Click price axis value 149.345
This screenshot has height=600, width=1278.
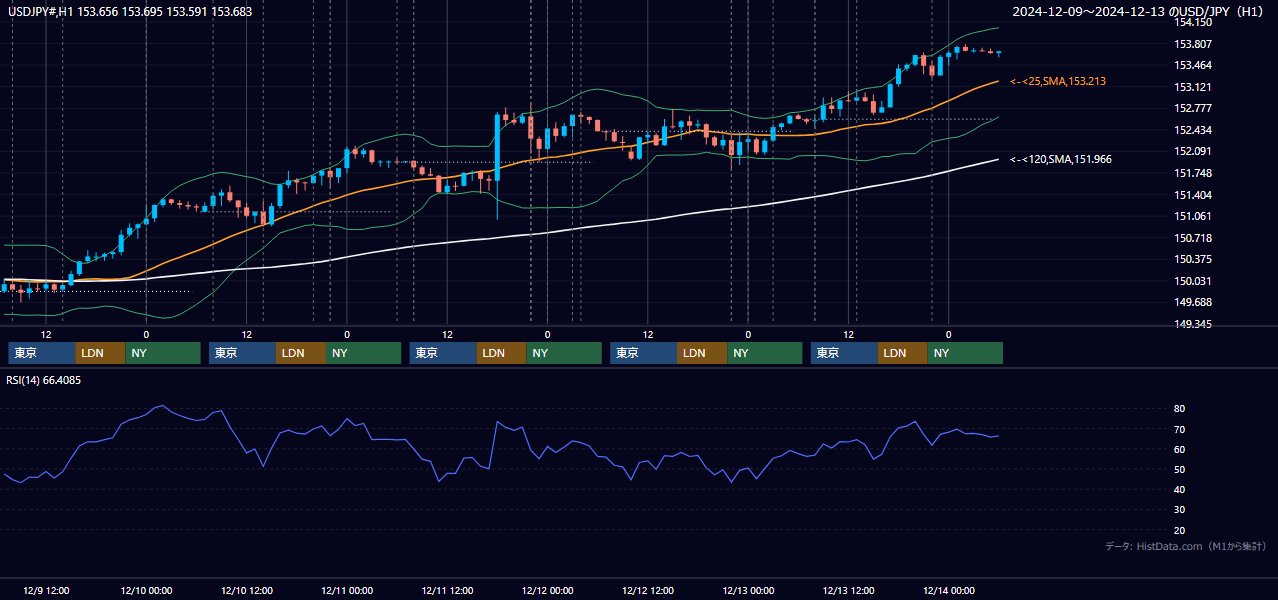point(1193,324)
